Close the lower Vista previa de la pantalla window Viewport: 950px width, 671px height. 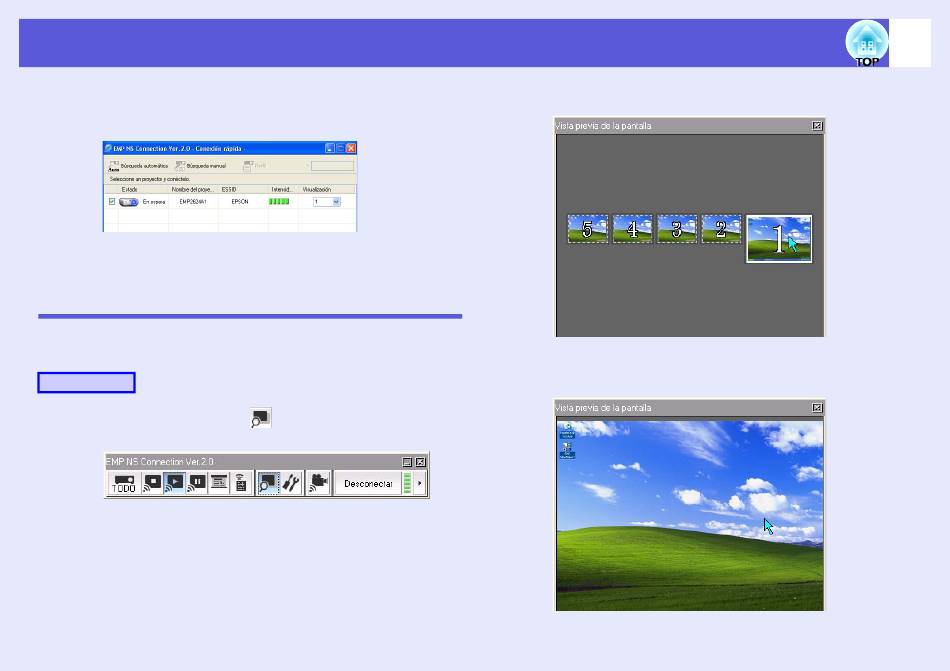[817, 408]
